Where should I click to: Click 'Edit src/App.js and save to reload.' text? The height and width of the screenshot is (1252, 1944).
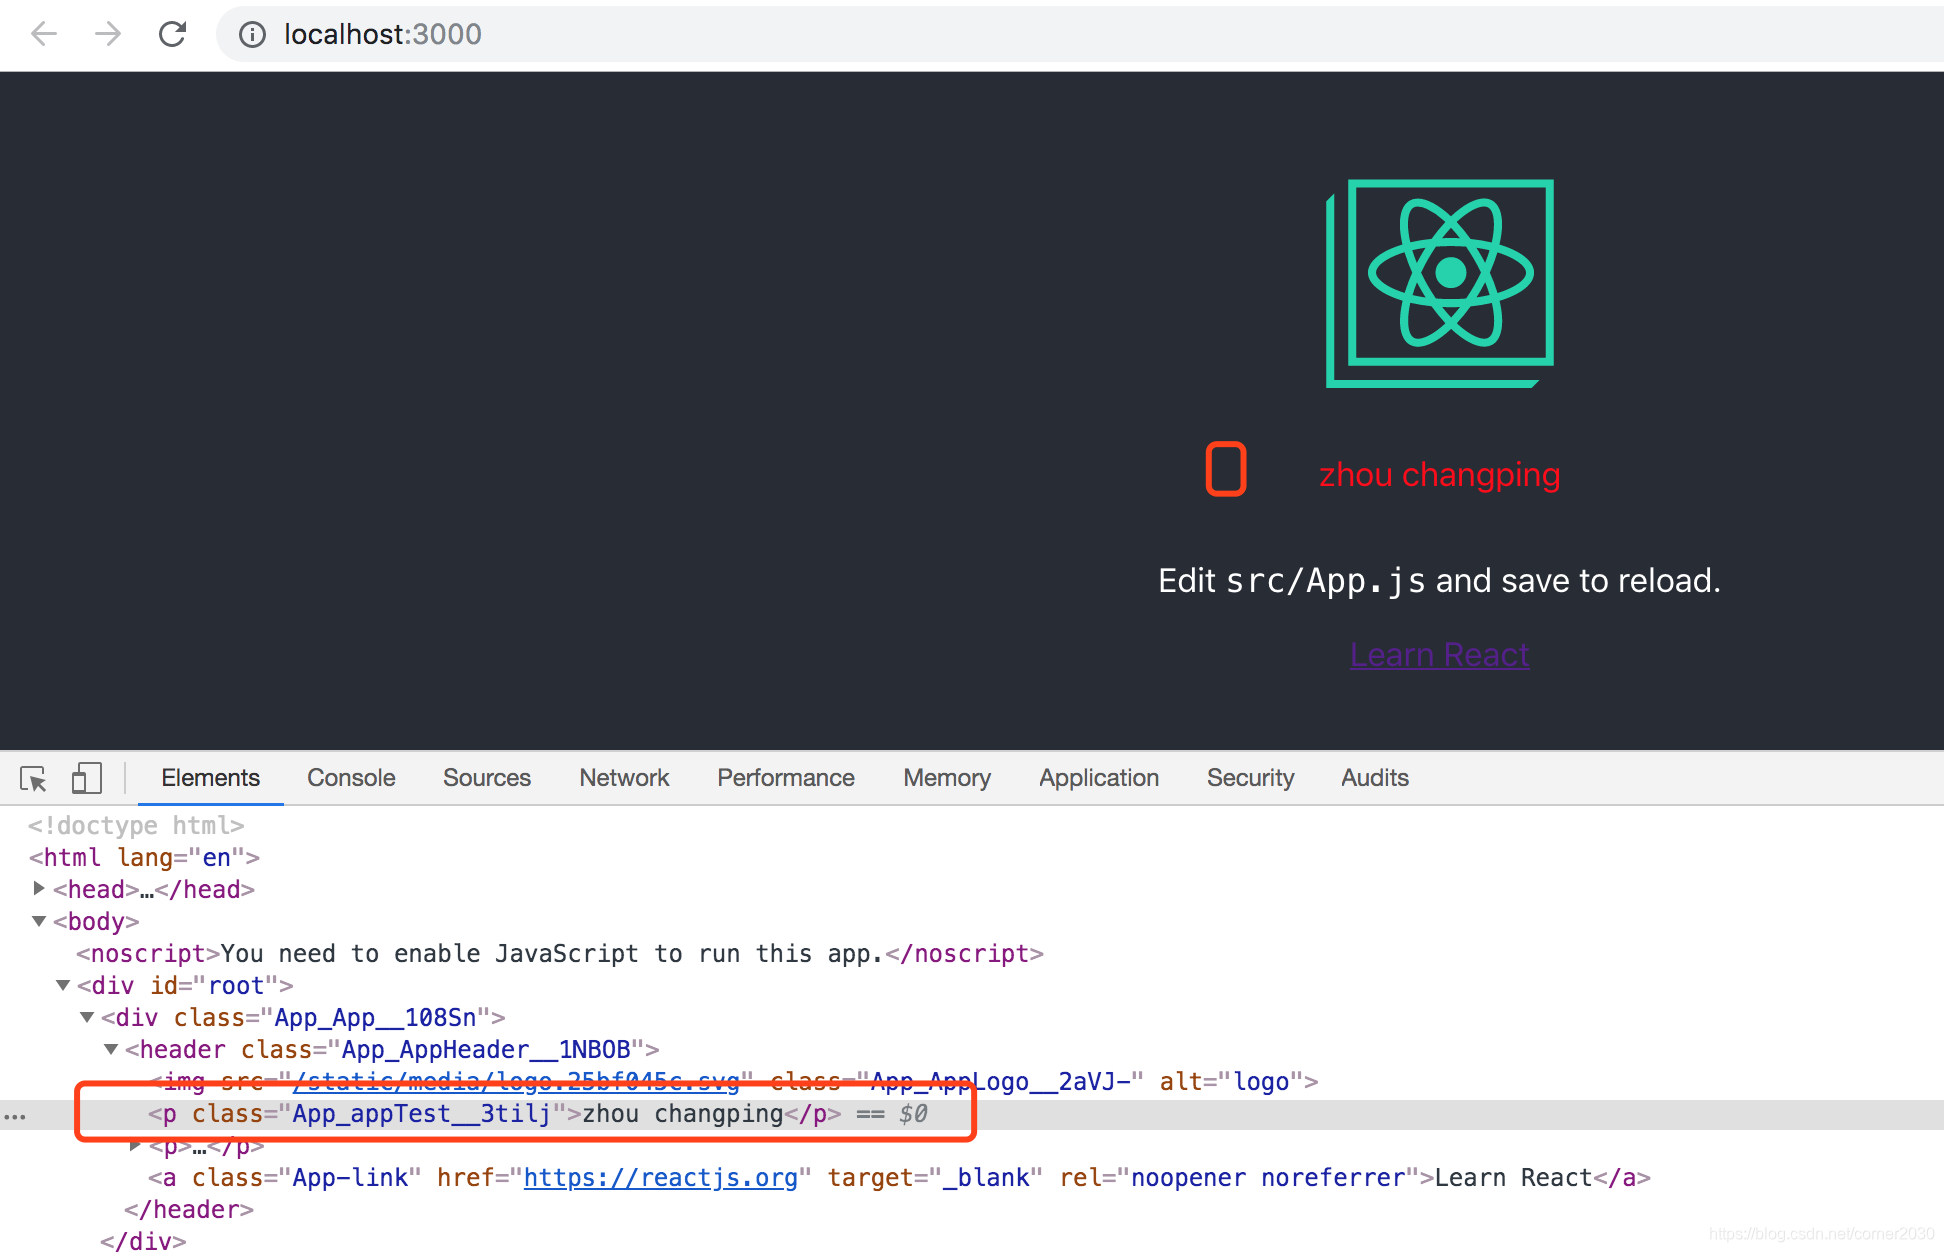[1440, 581]
